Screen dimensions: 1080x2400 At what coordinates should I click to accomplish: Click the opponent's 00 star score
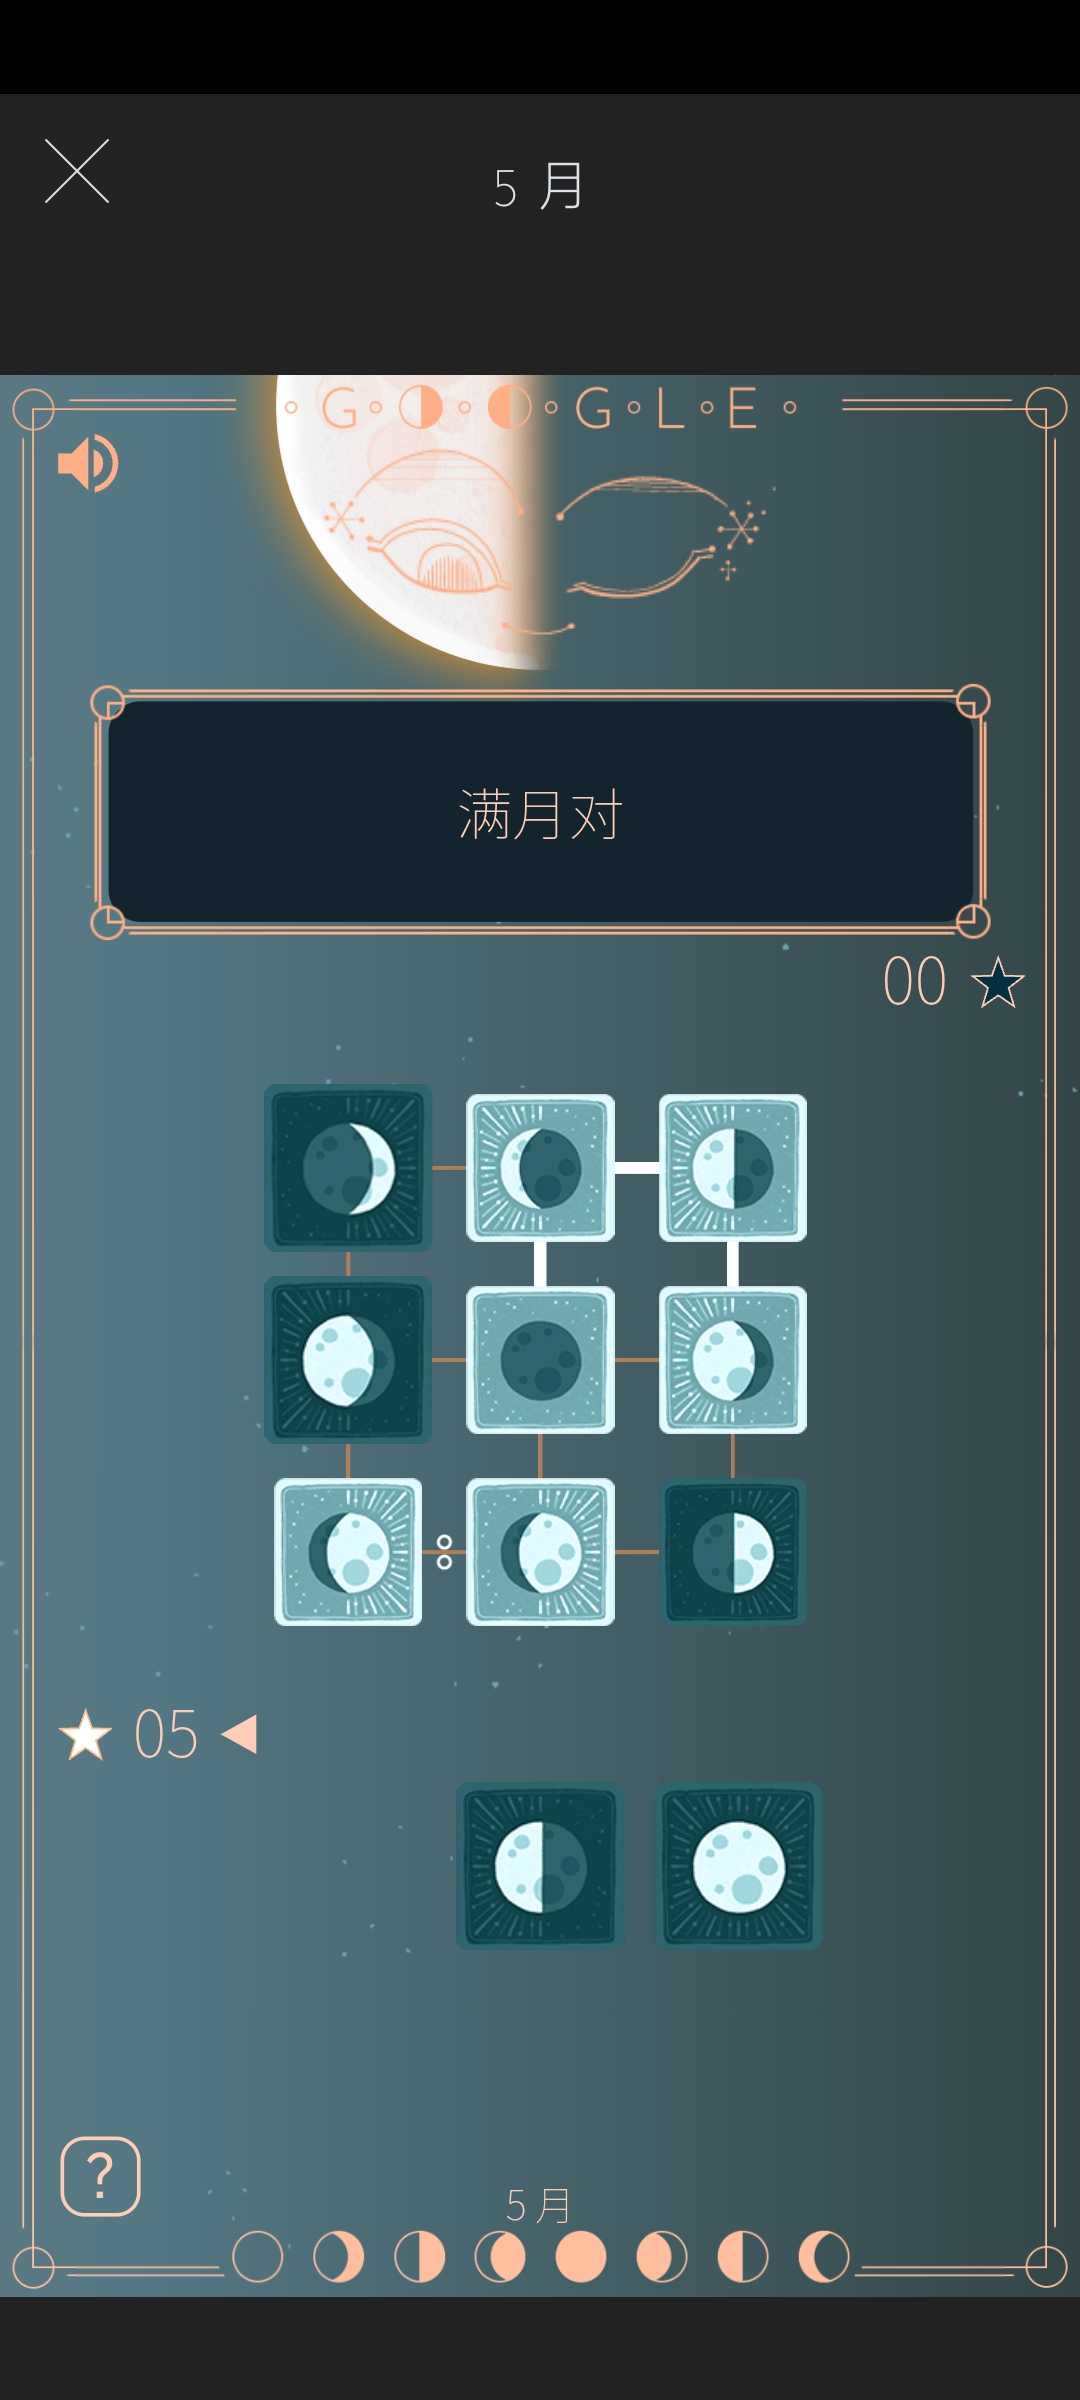[x=953, y=981]
